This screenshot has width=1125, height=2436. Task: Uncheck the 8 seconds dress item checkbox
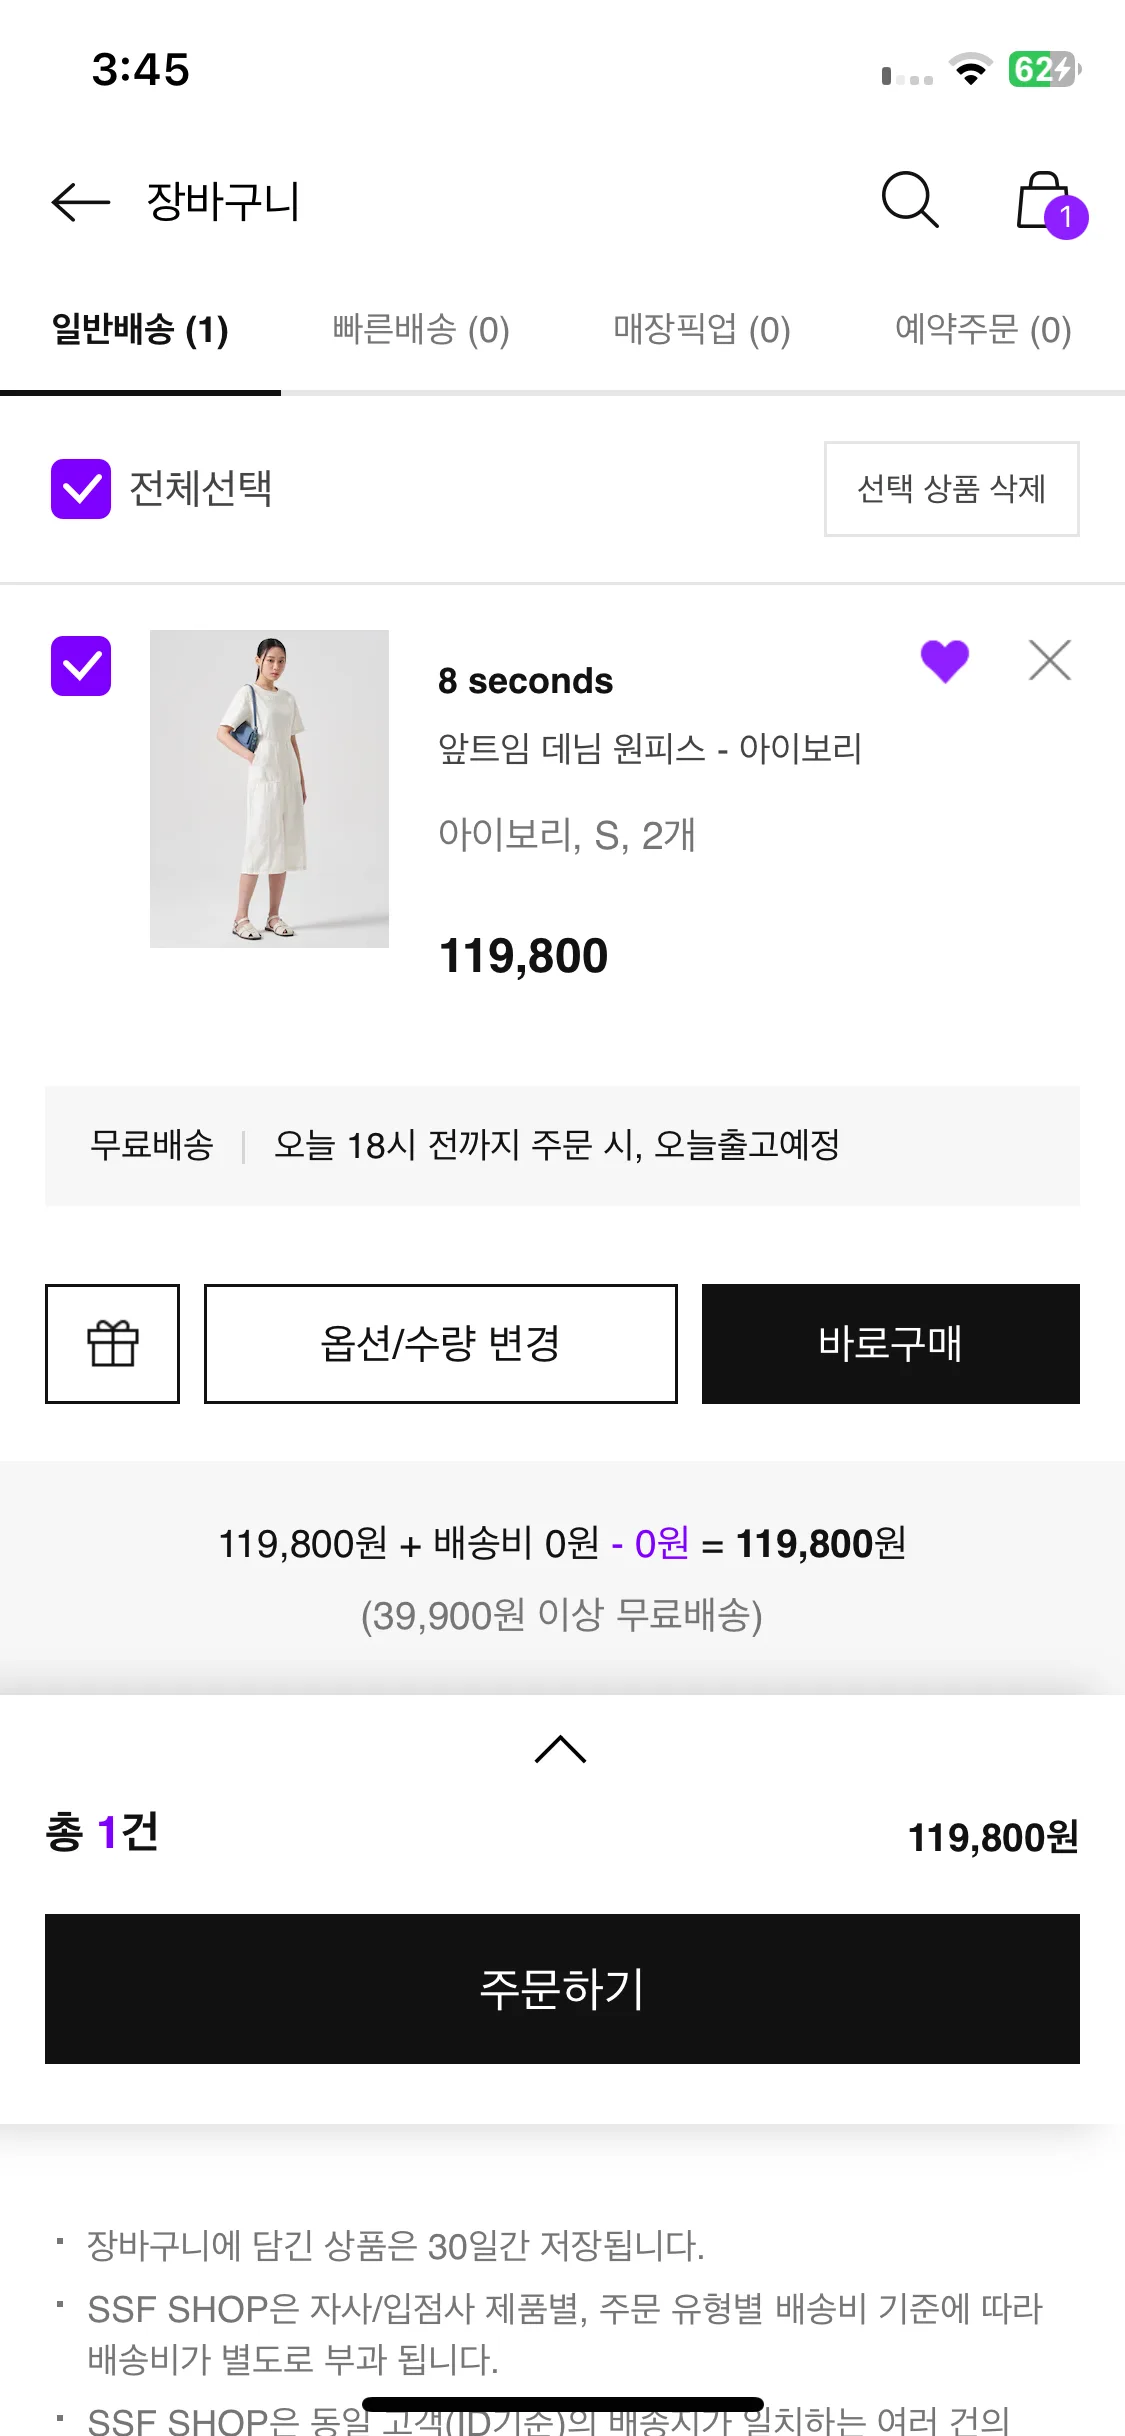point(81,666)
